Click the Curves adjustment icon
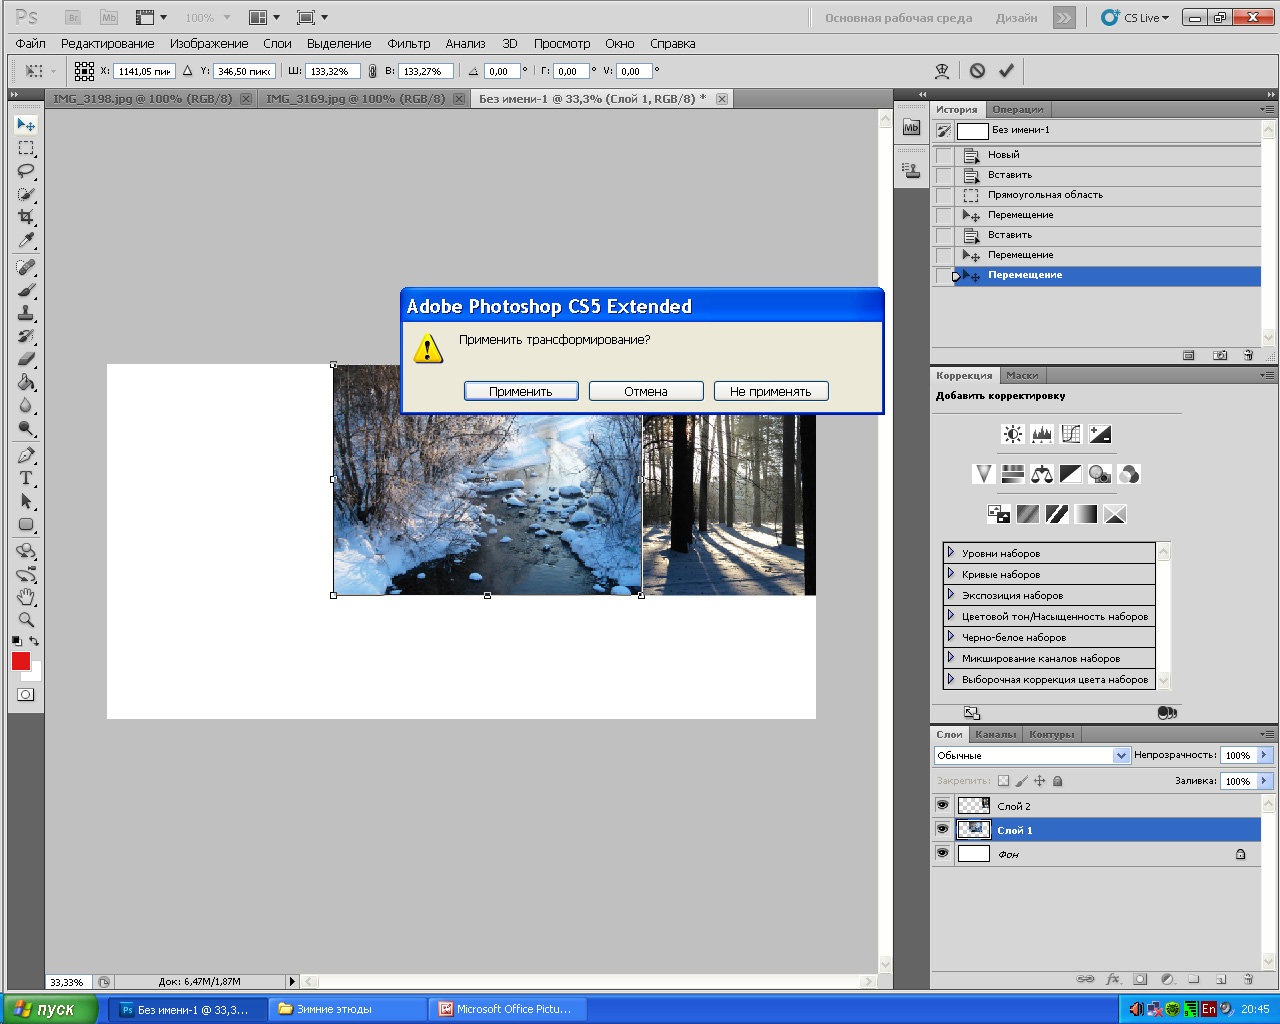The height and width of the screenshot is (1024, 1280). coord(1071,434)
